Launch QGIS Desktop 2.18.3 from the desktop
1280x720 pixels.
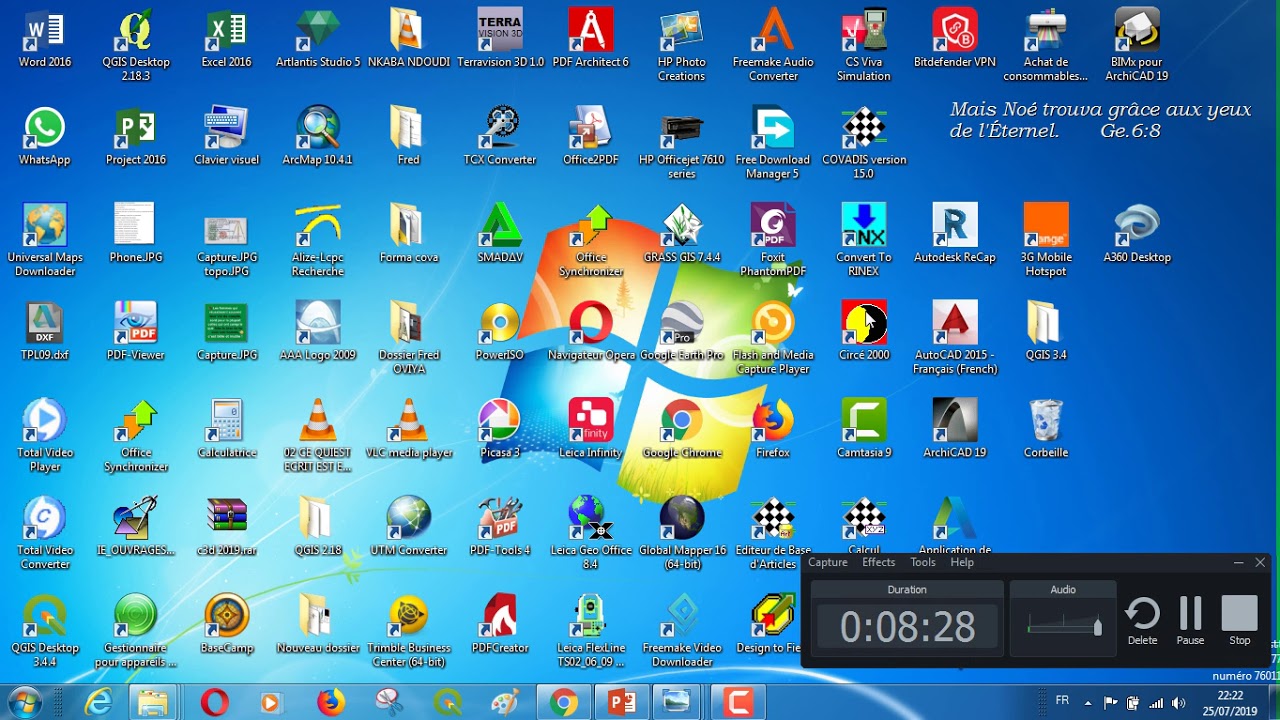136,45
